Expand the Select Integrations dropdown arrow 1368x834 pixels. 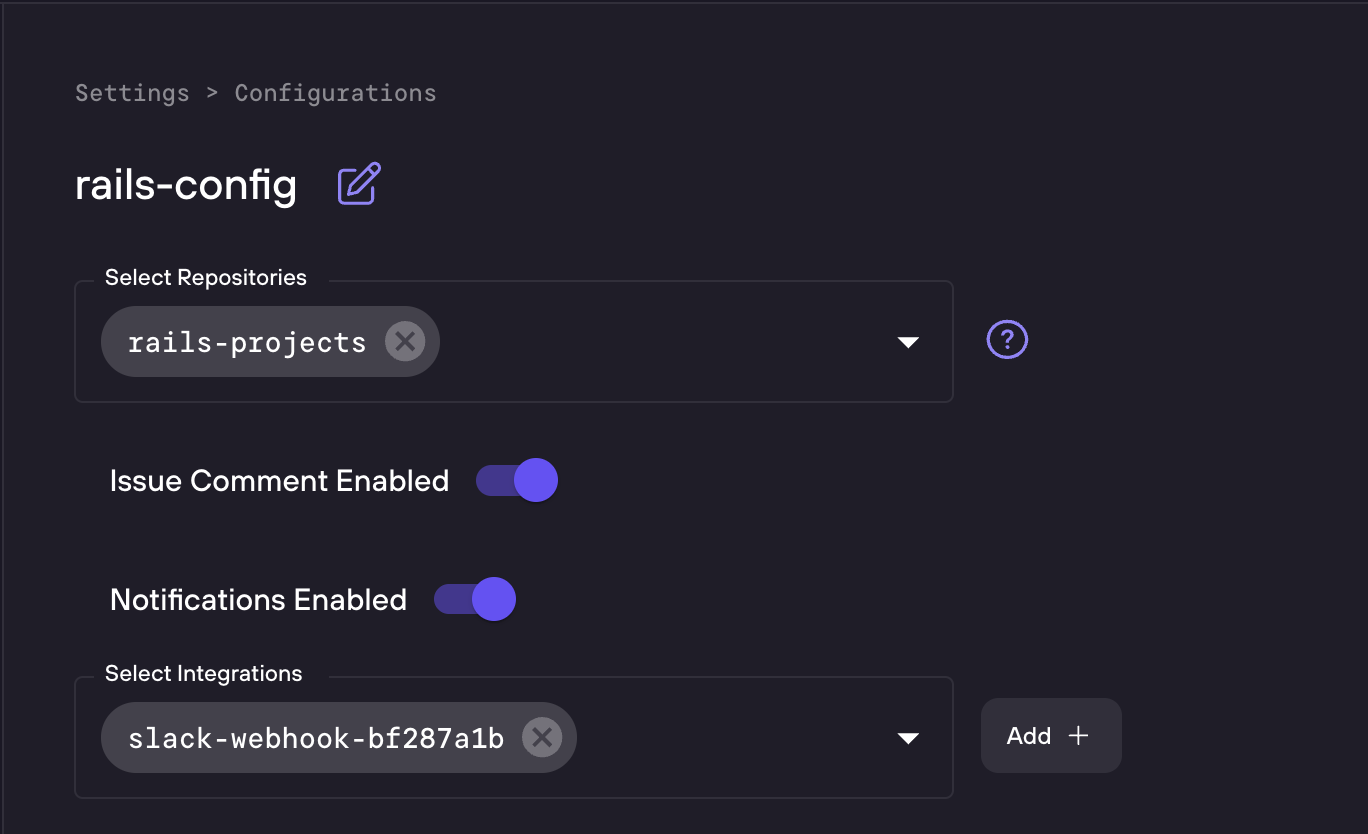[x=908, y=738]
